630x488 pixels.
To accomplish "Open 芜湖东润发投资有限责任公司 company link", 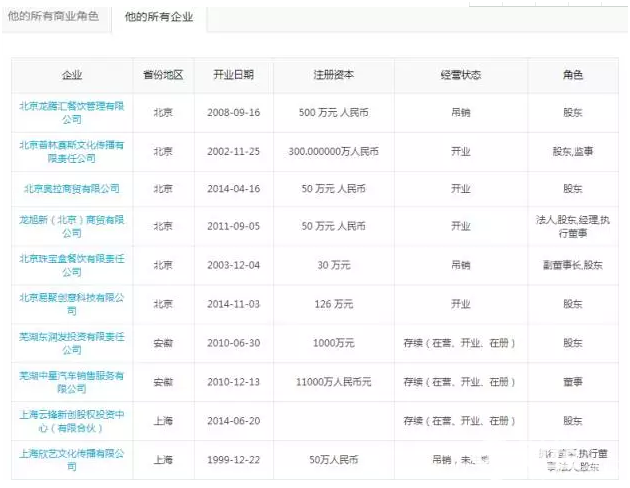I will pyautogui.click(x=72, y=343).
